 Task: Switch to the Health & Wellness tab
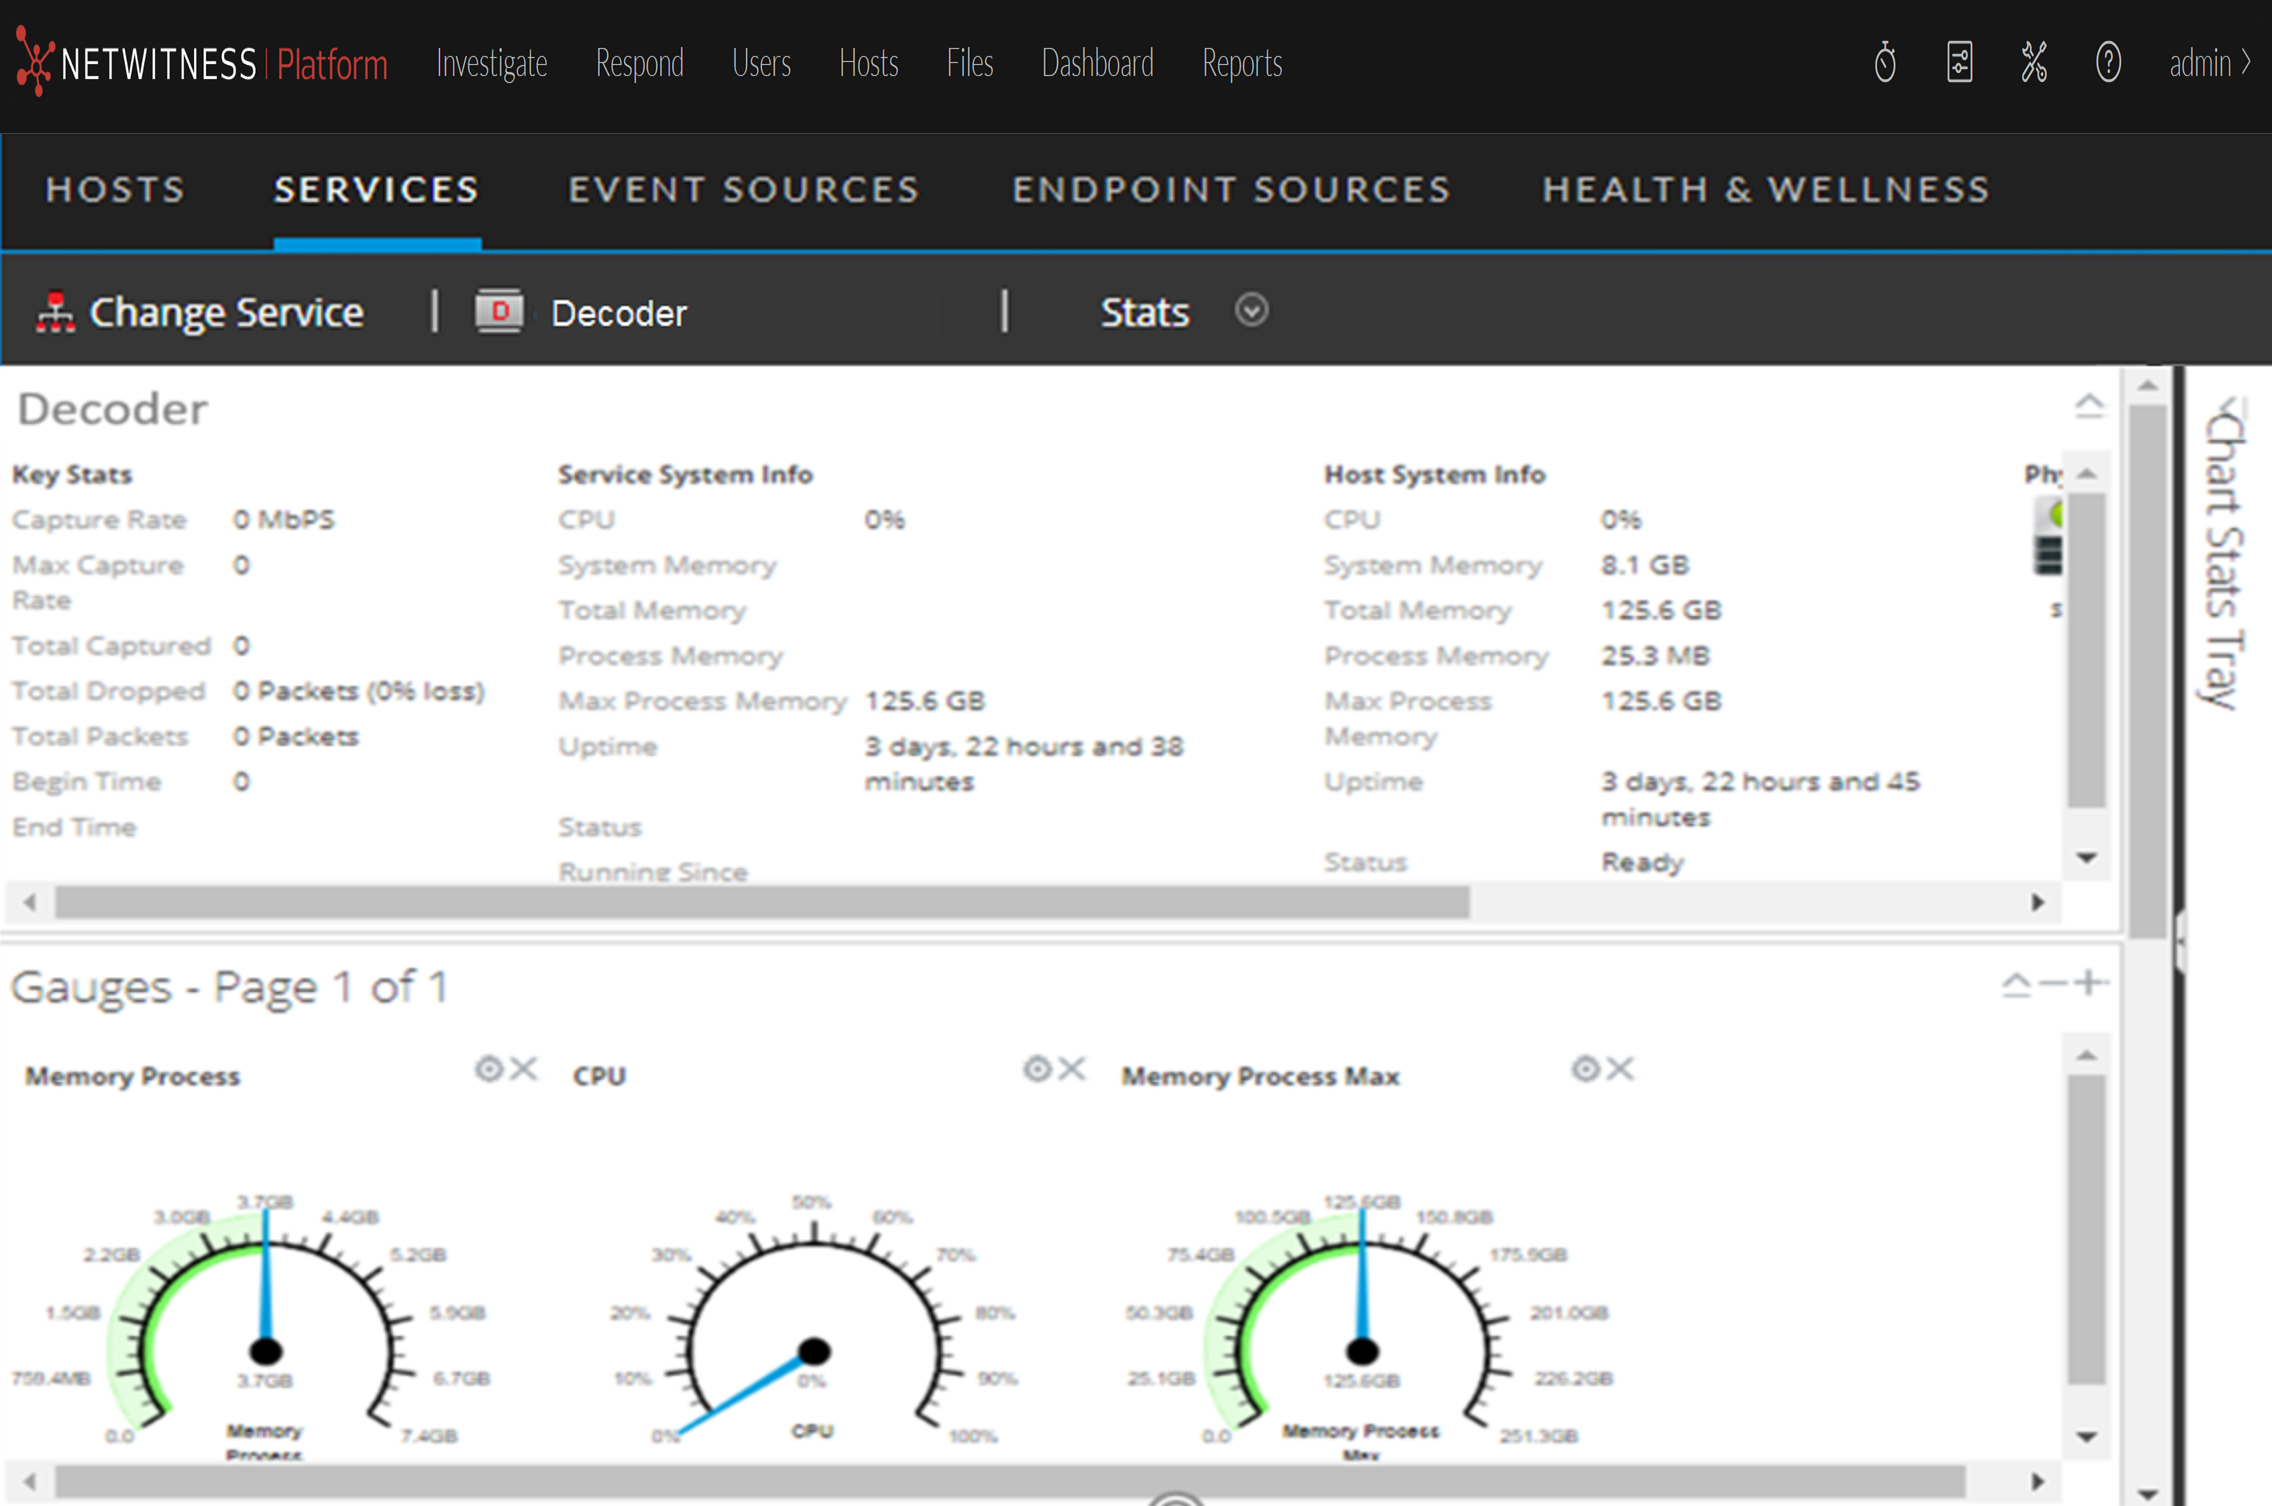point(1766,190)
